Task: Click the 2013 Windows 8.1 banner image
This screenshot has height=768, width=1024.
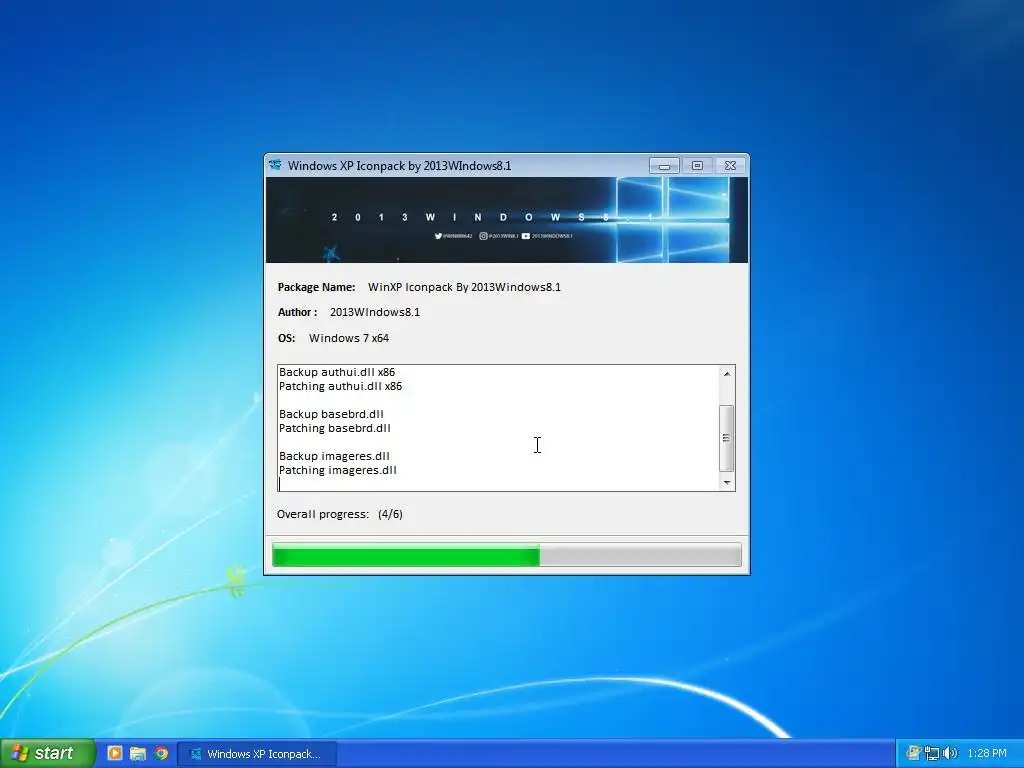Action: (x=507, y=220)
